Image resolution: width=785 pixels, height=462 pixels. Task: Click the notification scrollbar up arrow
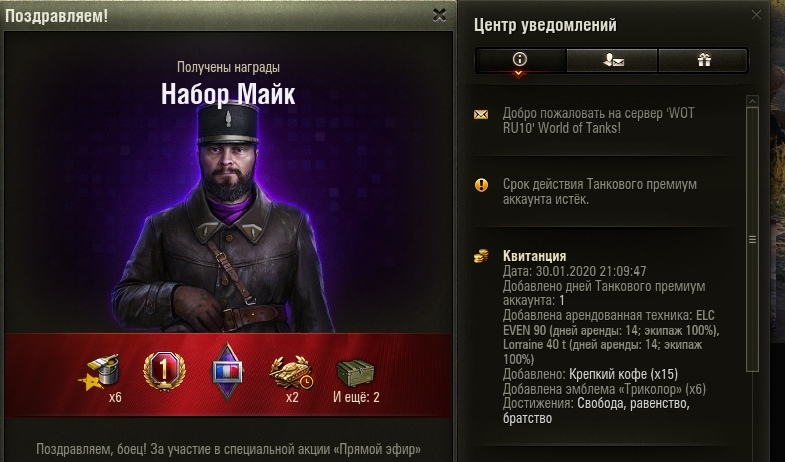(x=752, y=101)
